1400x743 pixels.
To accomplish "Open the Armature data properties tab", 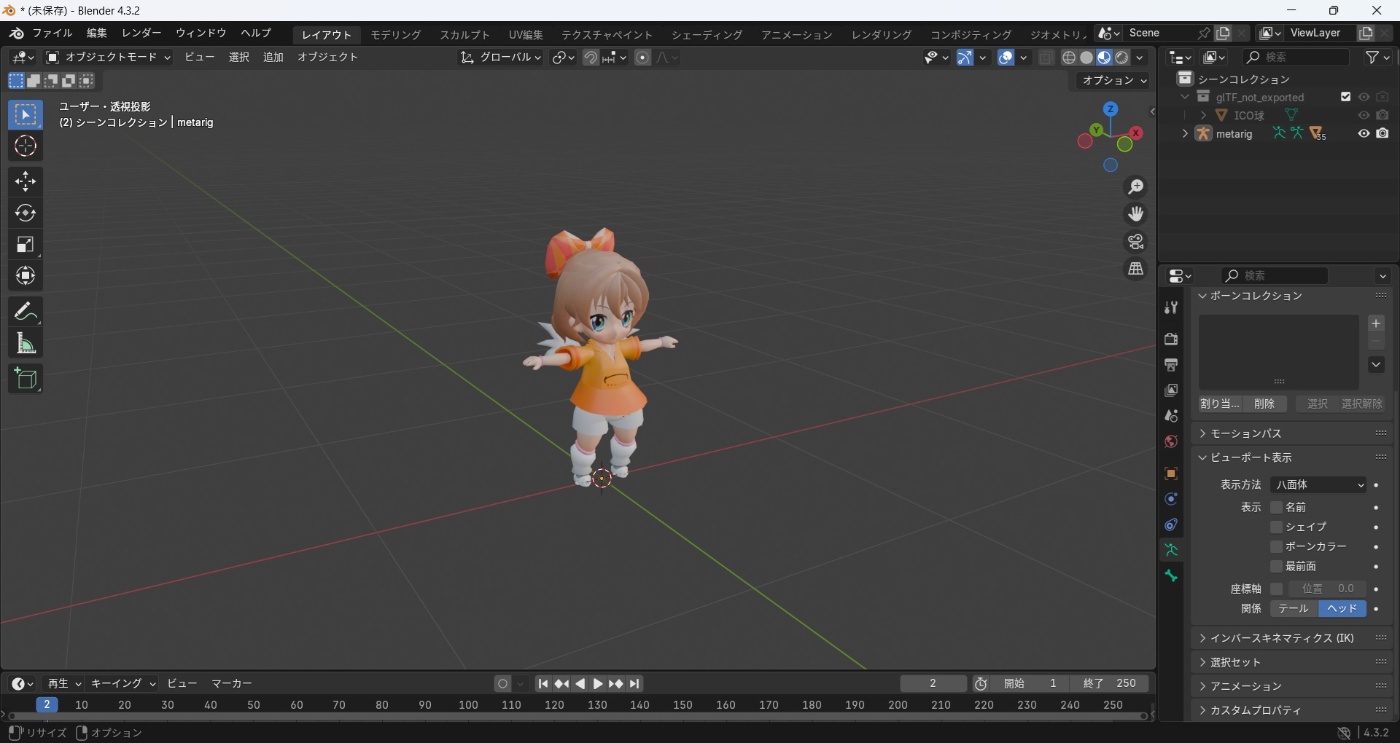I will [x=1171, y=550].
